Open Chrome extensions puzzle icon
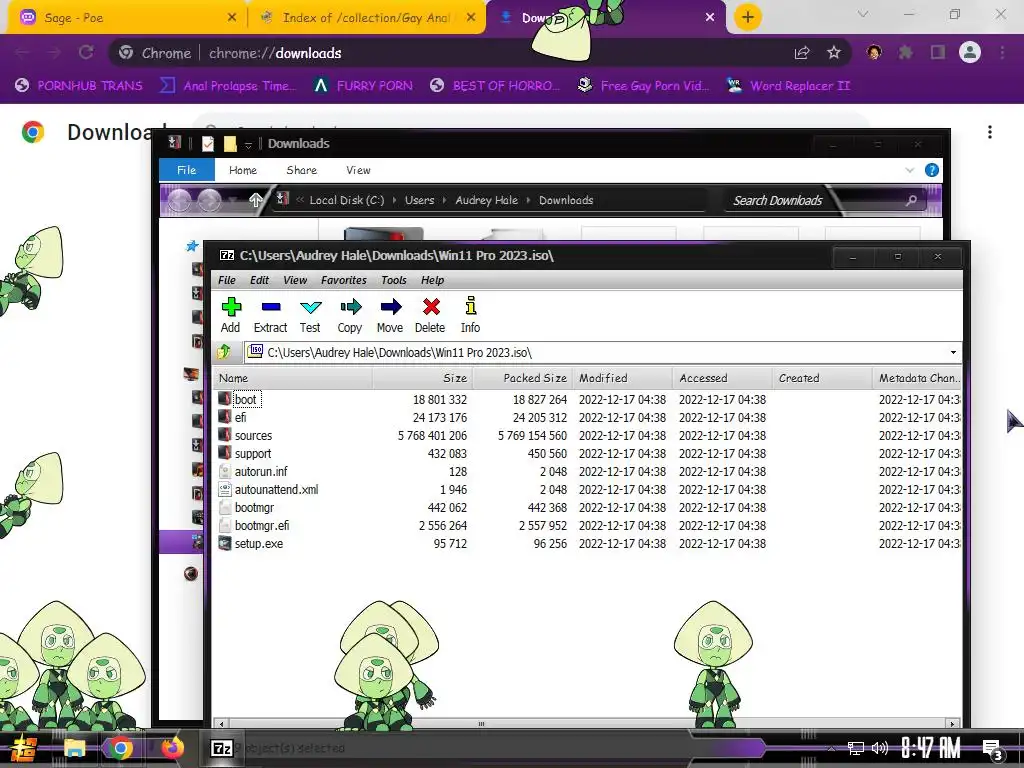This screenshot has height=768, width=1024. 906,52
